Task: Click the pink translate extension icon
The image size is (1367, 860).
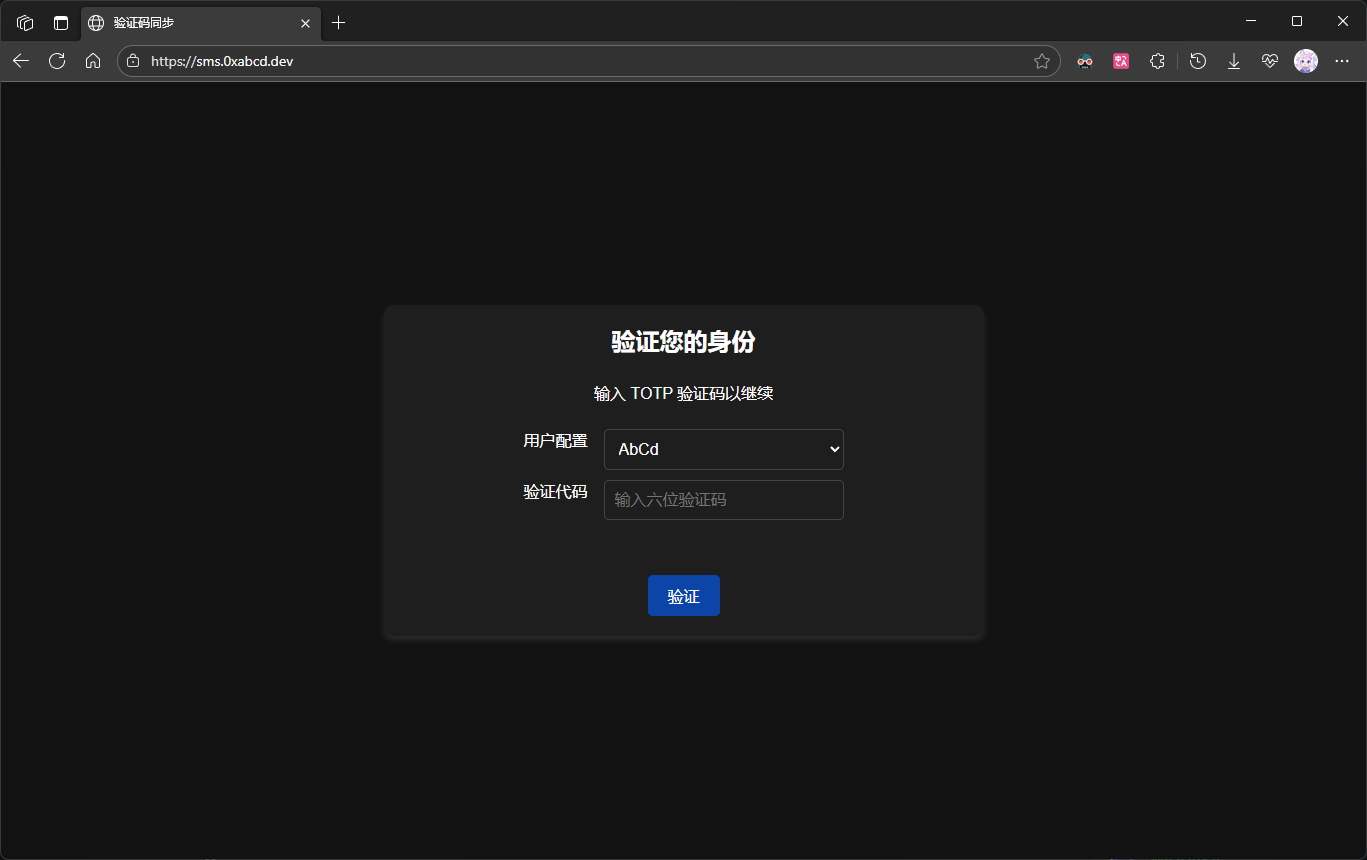Action: point(1121,61)
